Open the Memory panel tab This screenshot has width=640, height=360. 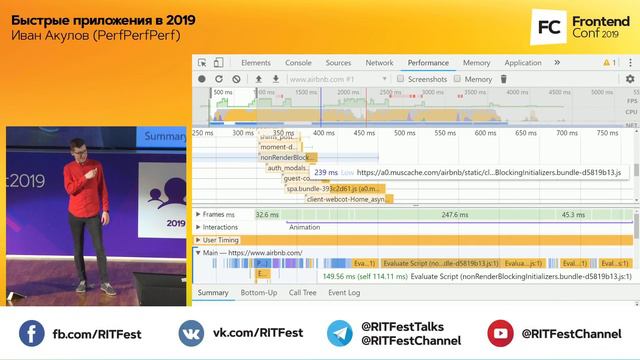[x=476, y=62]
